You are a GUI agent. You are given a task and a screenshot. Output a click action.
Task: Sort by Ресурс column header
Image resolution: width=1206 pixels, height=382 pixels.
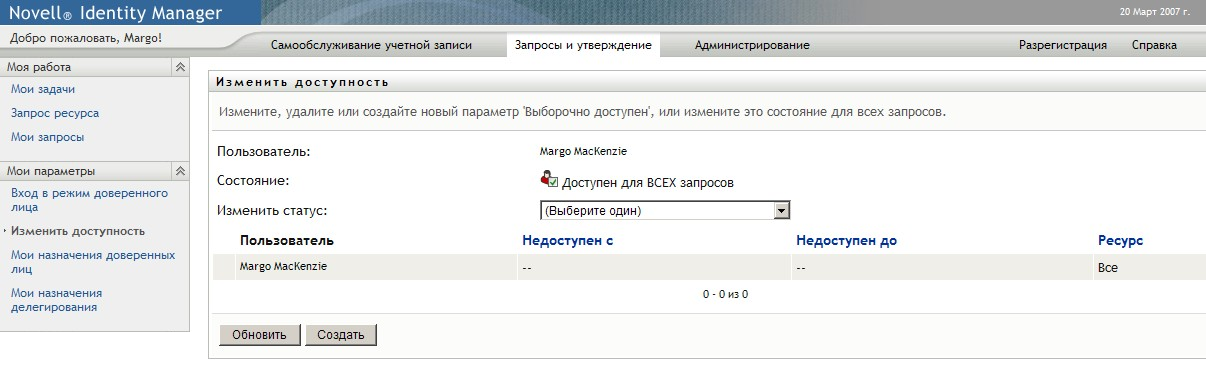point(1120,241)
